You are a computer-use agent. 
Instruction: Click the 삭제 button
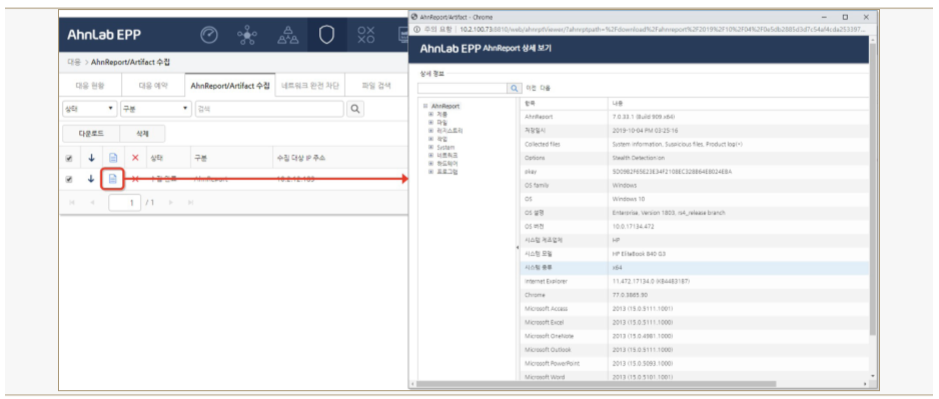143,134
